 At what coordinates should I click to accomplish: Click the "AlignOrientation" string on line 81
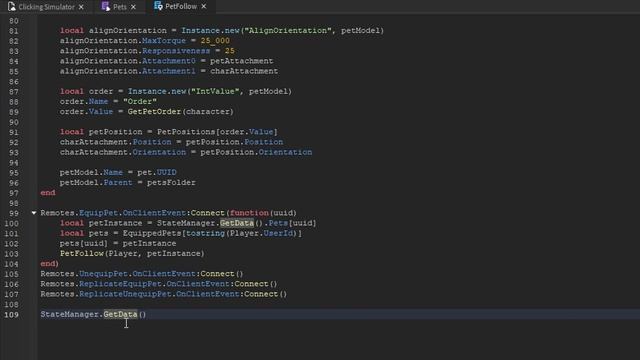pos(288,31)
